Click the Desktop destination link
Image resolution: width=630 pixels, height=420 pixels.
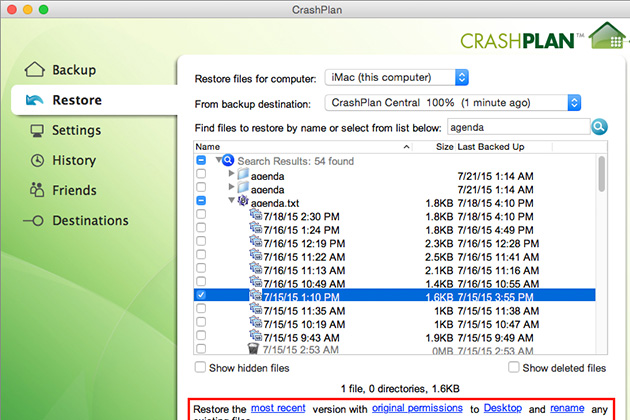(503, 408)
